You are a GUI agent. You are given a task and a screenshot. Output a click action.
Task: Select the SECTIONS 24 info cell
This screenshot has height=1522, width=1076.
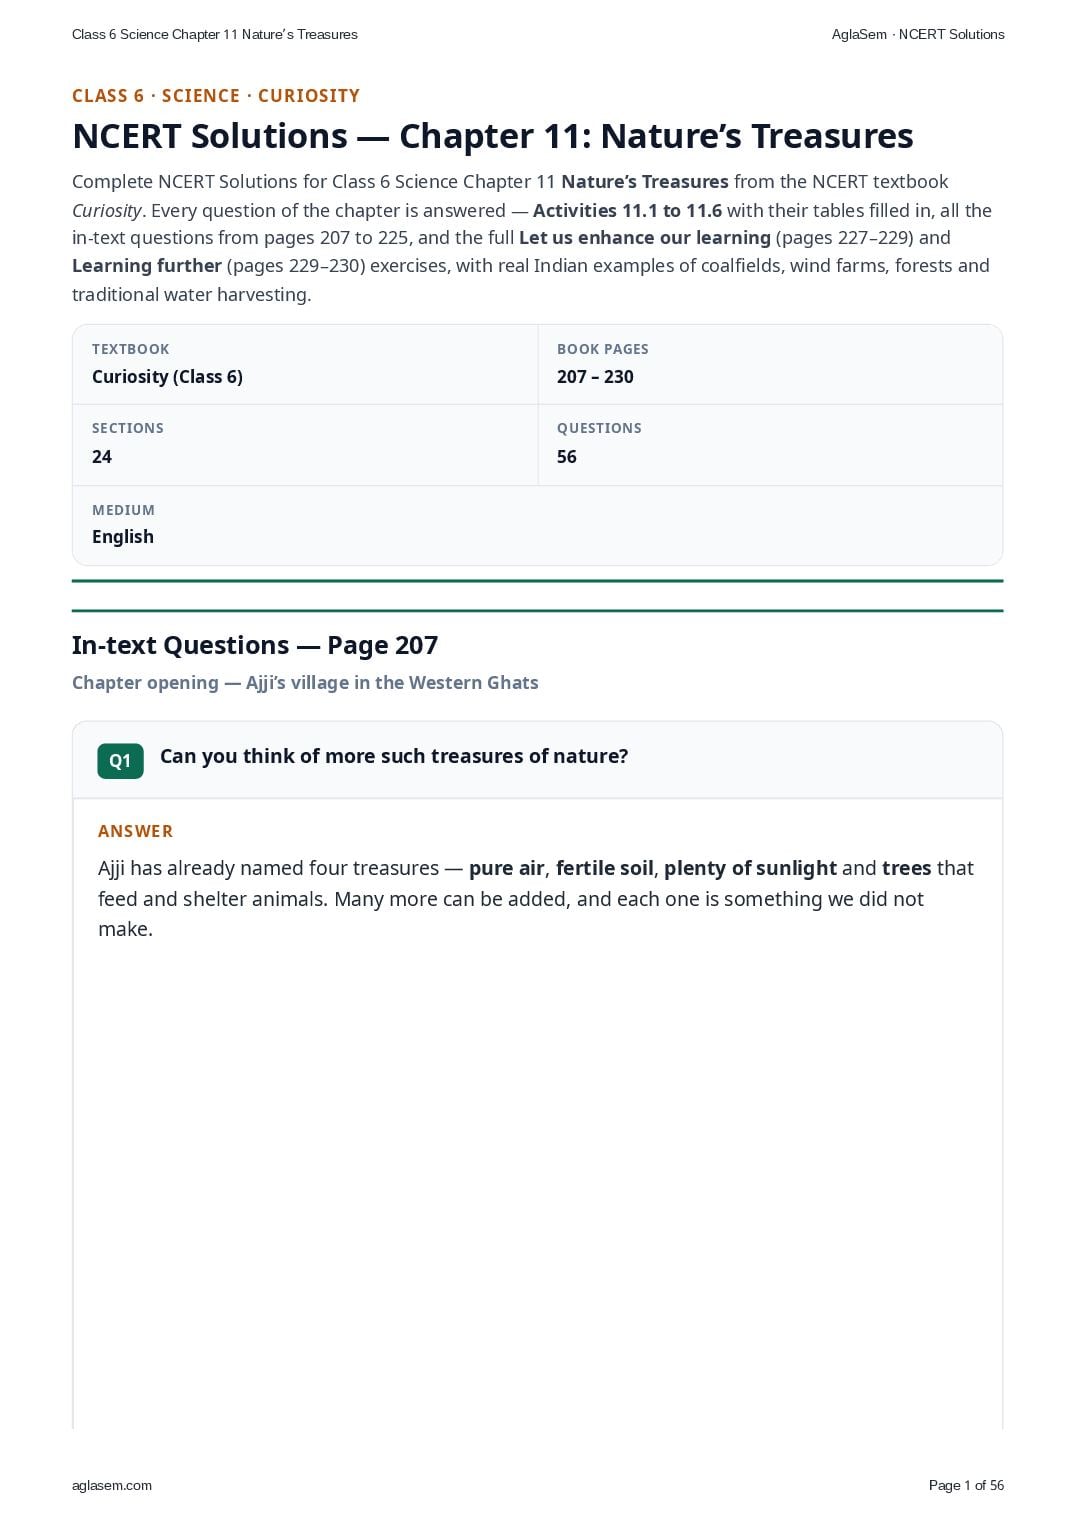305,445
